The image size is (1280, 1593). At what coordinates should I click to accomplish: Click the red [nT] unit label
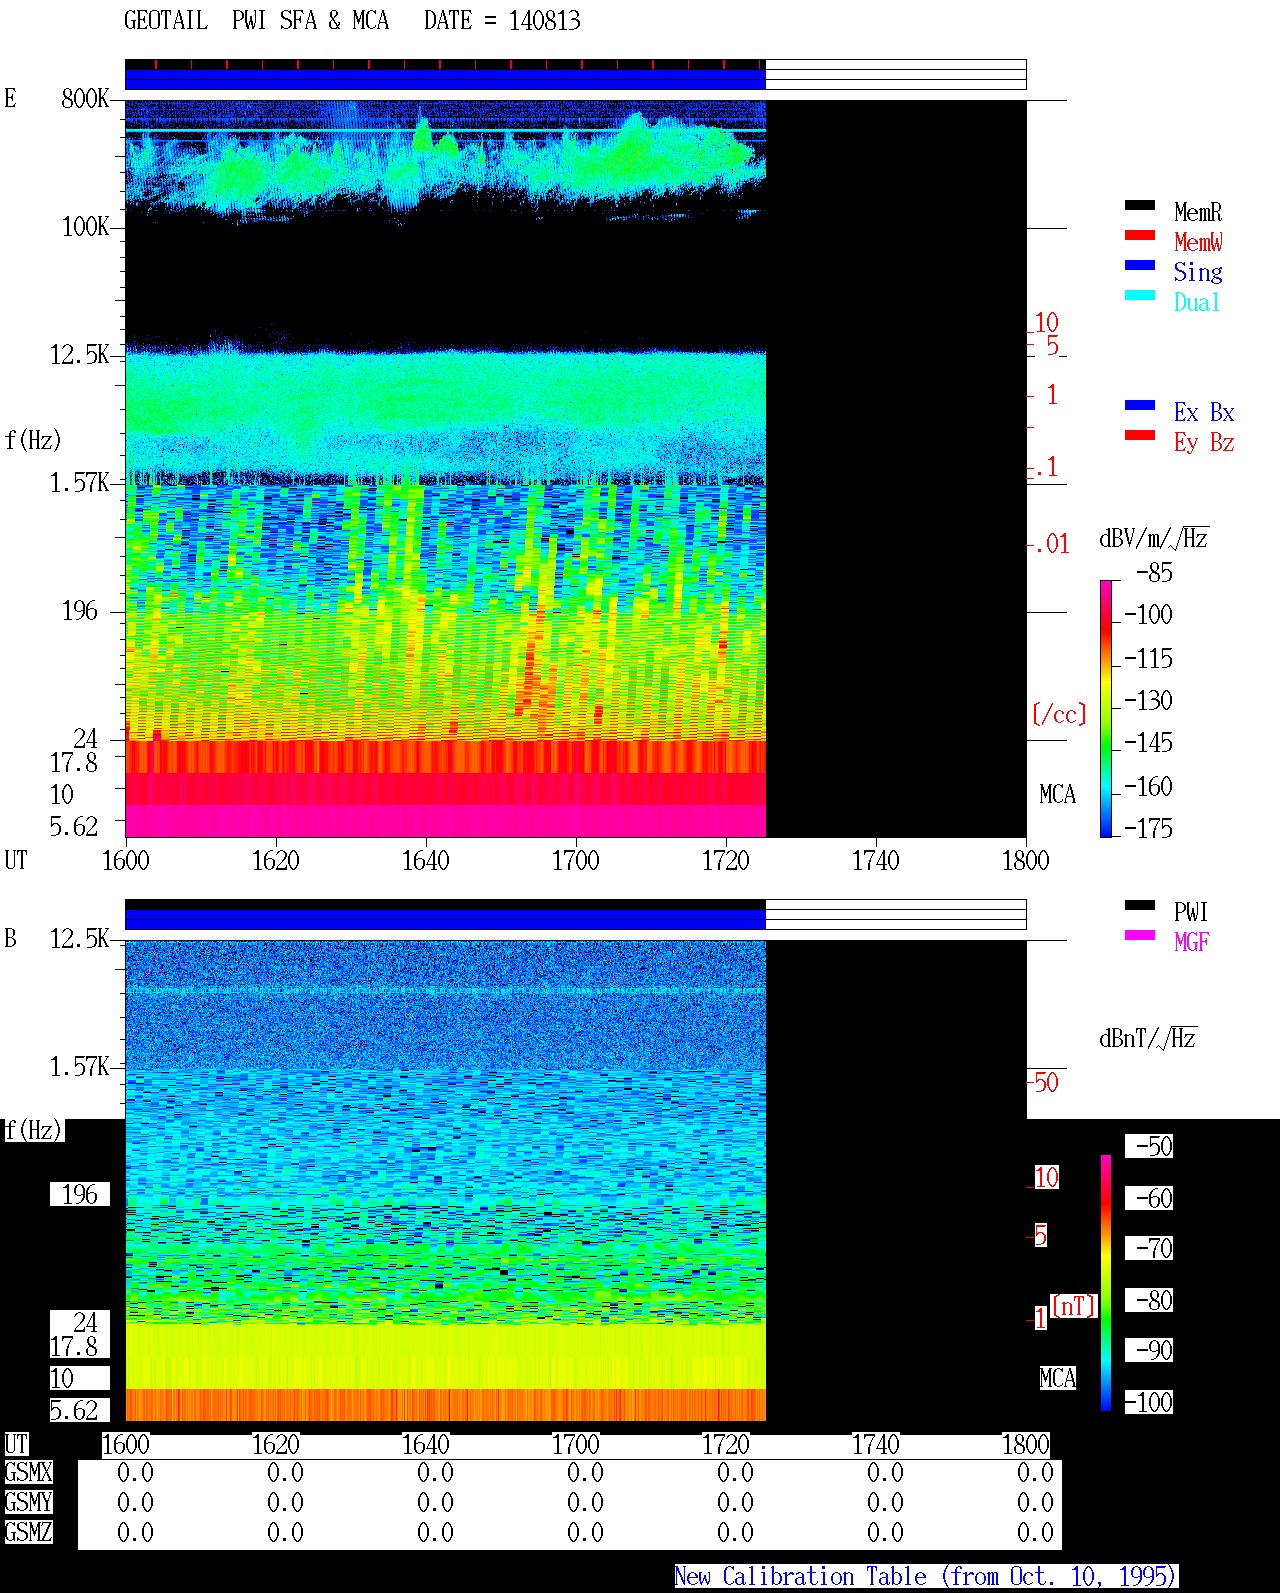click(x=1074, y=1306)
